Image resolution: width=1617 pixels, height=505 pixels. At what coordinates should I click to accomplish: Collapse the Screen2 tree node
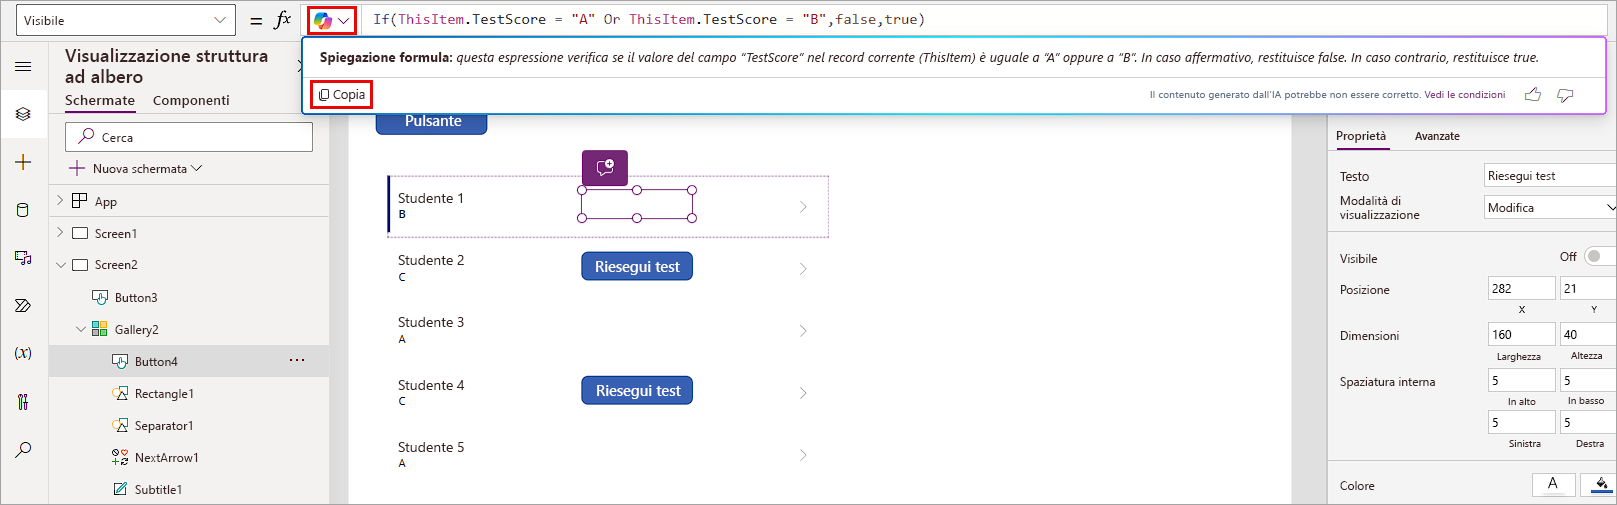[x=60, y=265]
